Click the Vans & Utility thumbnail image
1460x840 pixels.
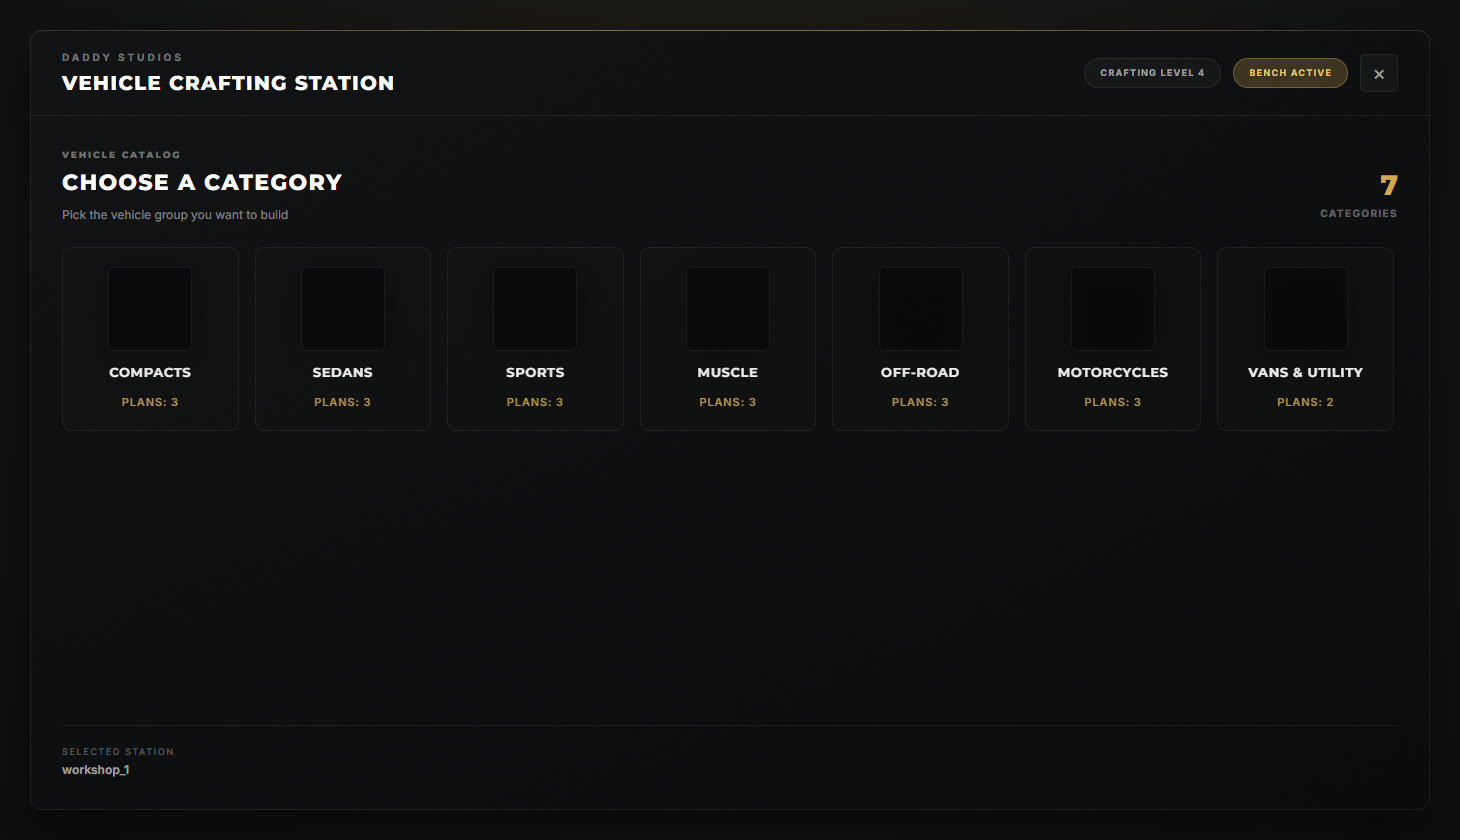pos(1305,309)
